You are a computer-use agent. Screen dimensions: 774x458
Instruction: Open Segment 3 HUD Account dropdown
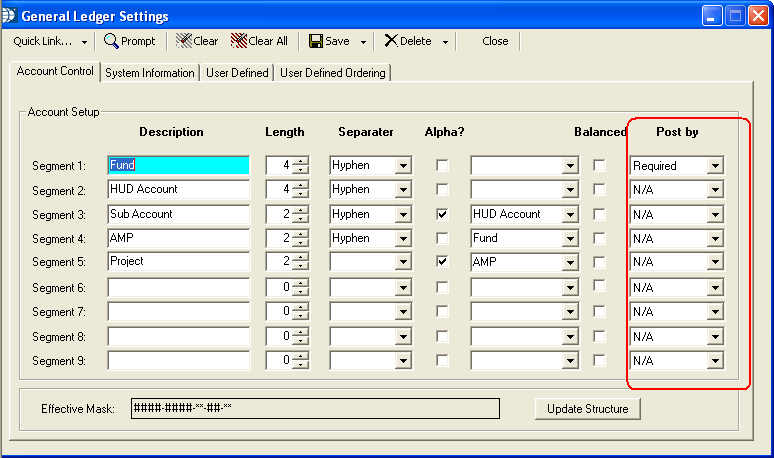[x=570, y=214]
